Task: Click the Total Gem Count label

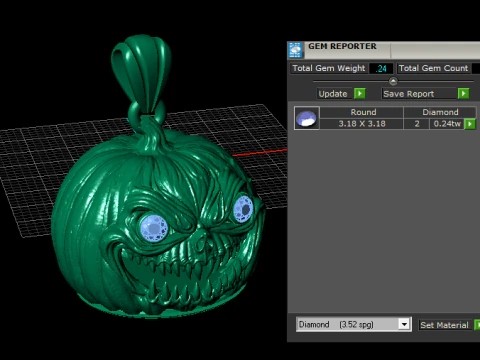Action: (x=434, y=68)
